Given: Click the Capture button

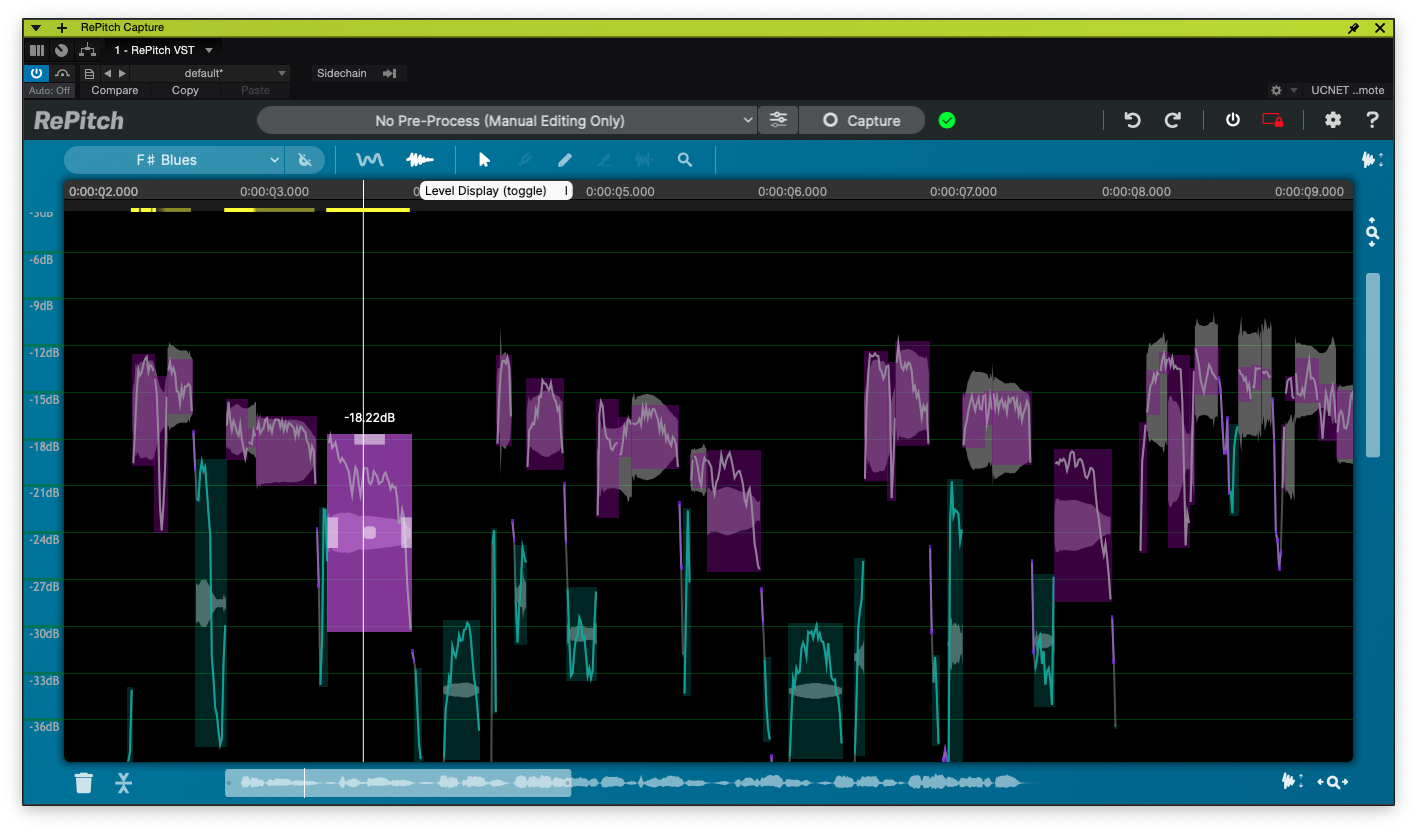Looking at the screenshot, I should click(x=861, y=120).
